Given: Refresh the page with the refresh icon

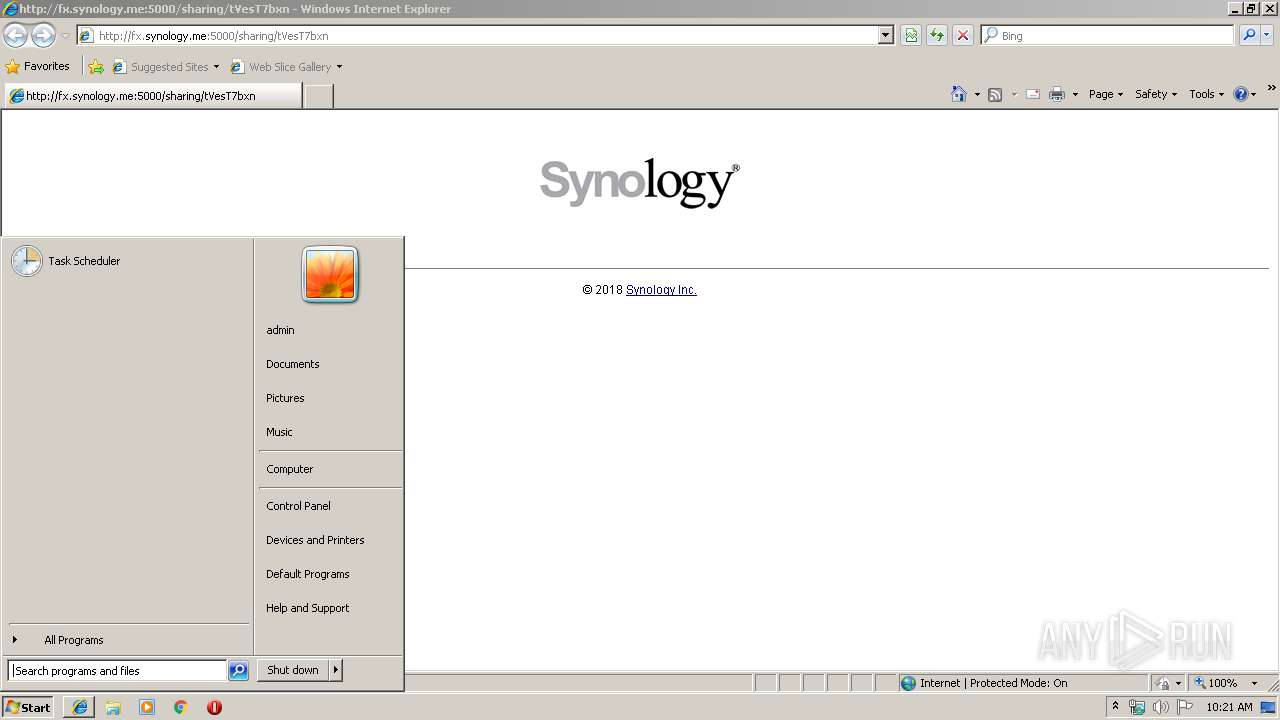Looking at the screenshot, I should tap(937, 36).
